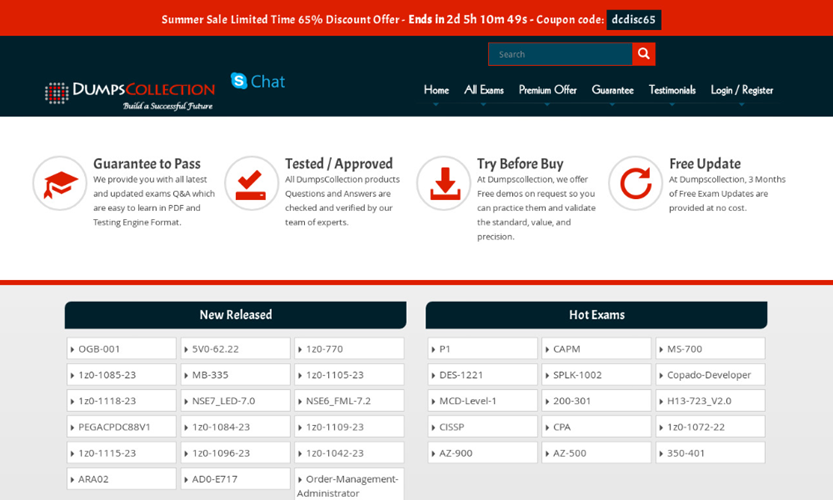
Task: Click the Free Update heading
Action: 705,164
